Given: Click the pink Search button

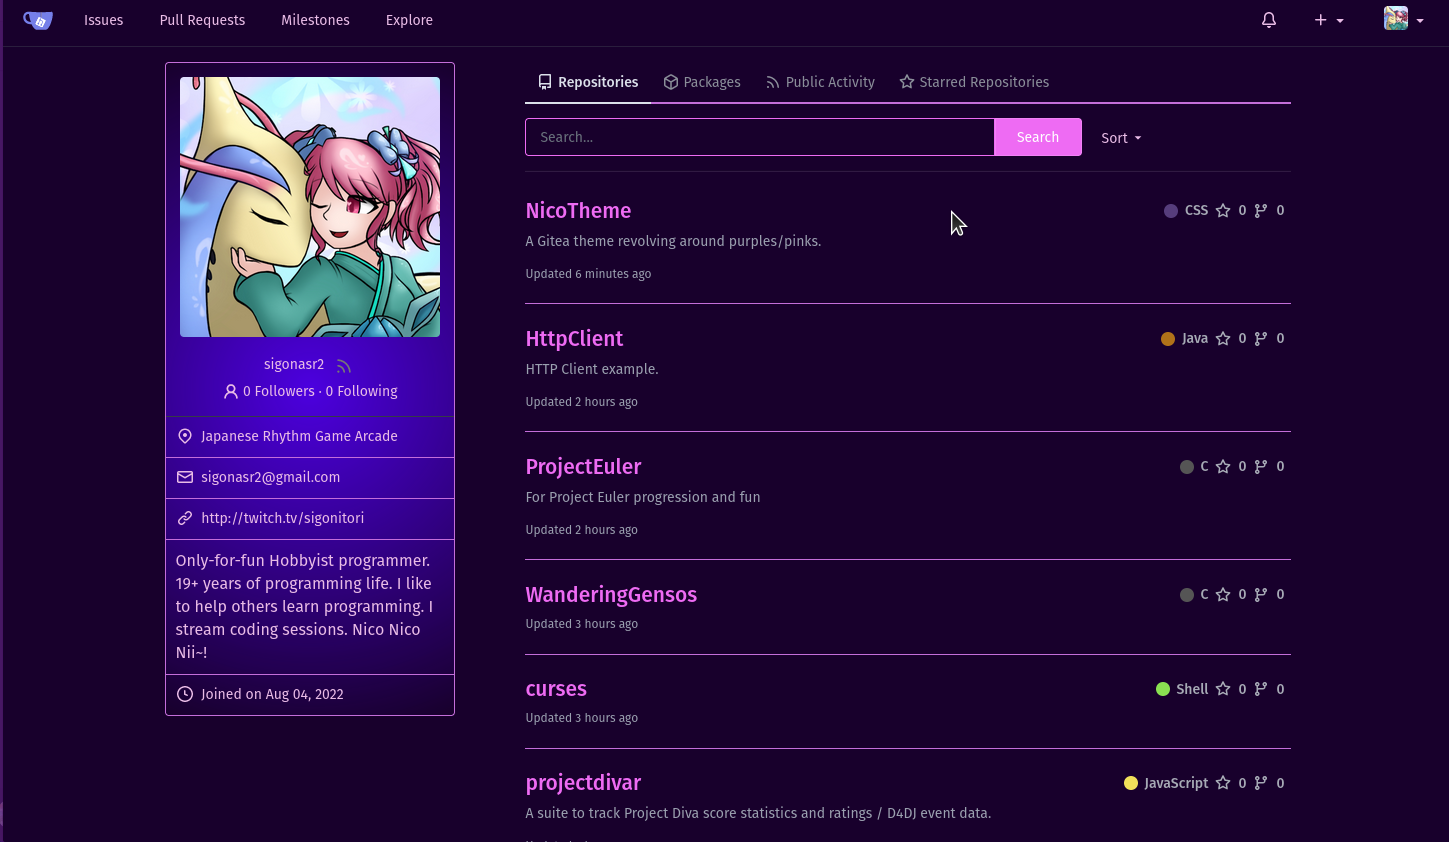Looking at the screenshot, I should (1037, 137).
